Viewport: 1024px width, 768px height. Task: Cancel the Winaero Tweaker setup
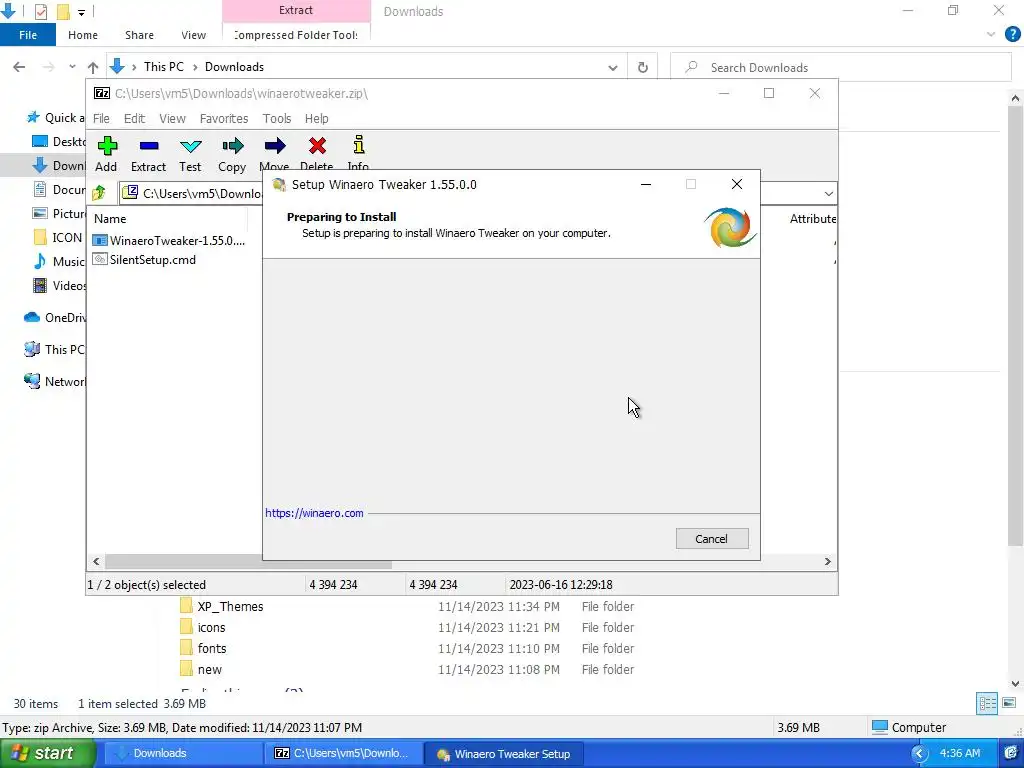coord(712,539)
